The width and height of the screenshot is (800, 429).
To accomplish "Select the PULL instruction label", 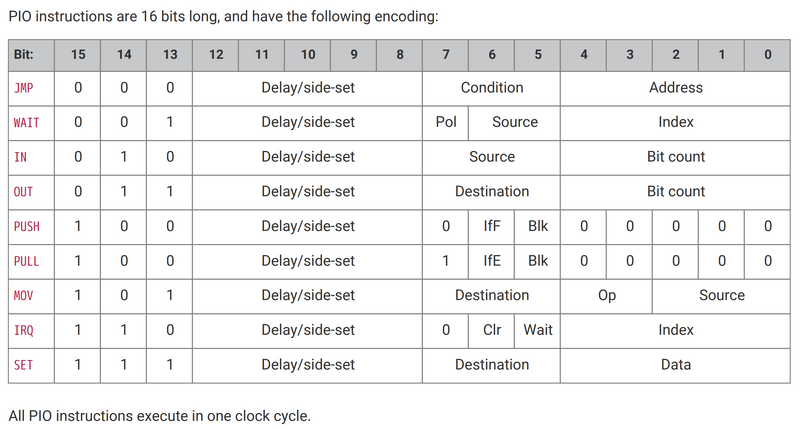I will click(x=26, y=261).
